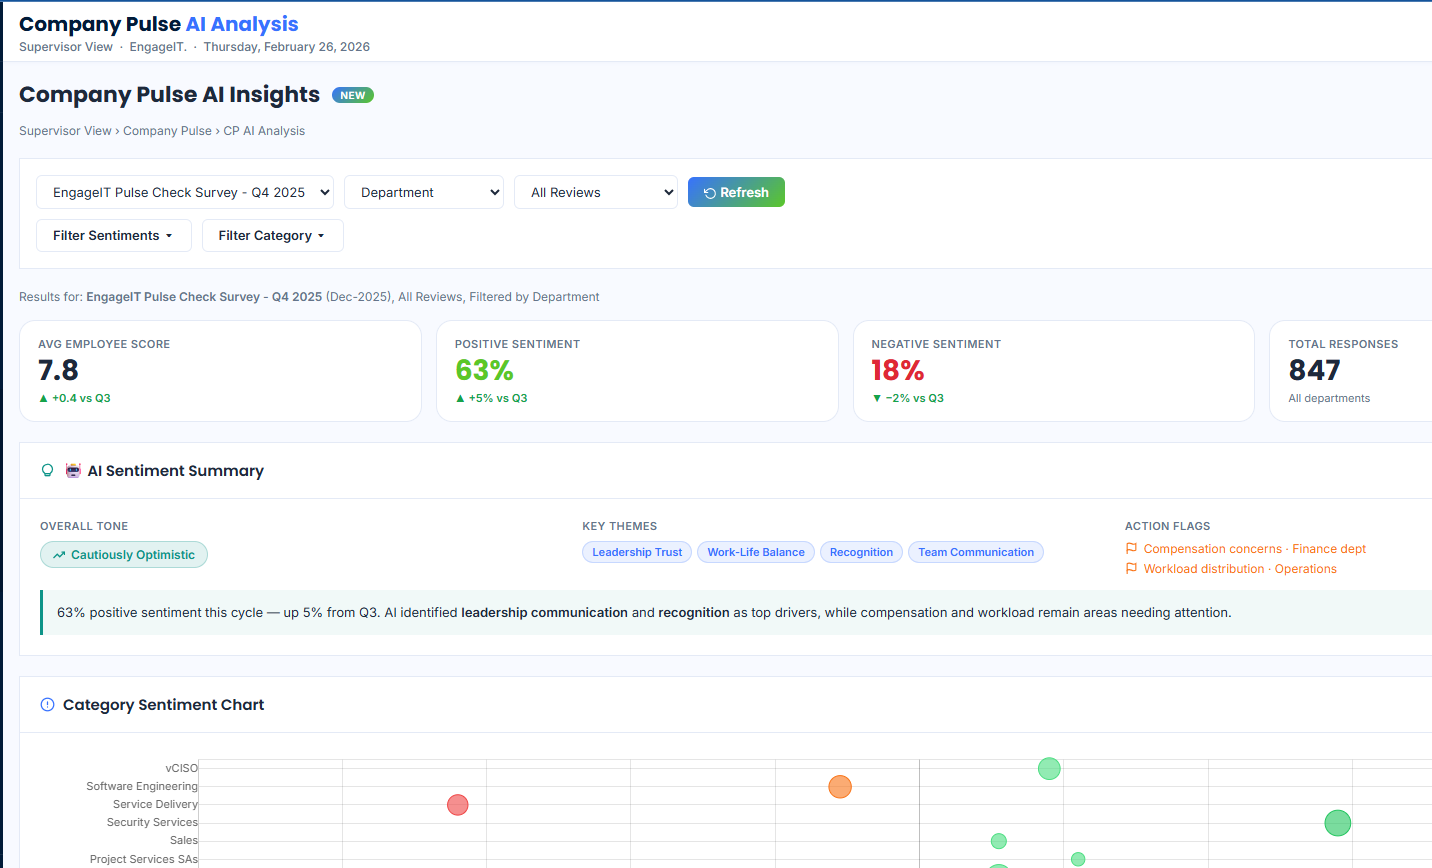Click the trend arrow icon in Cautiously Optimistic

coord(59,555)
